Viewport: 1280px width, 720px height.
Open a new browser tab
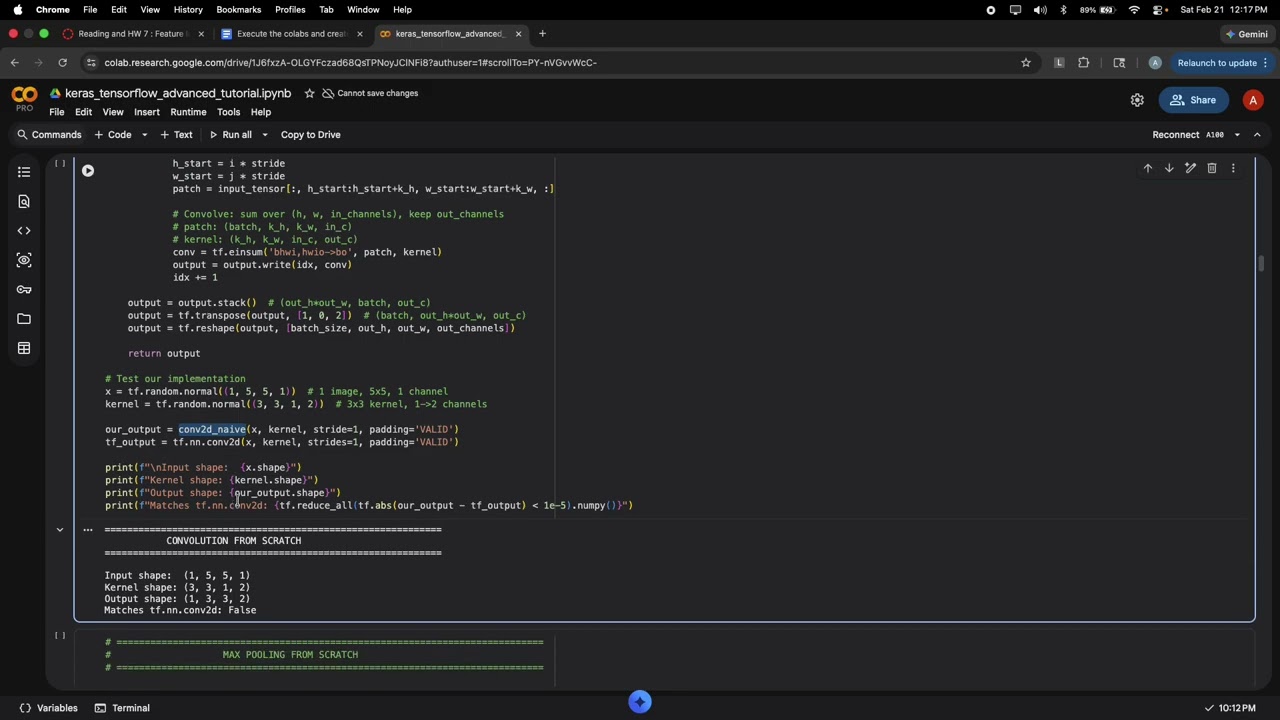[x=542, y=34]
